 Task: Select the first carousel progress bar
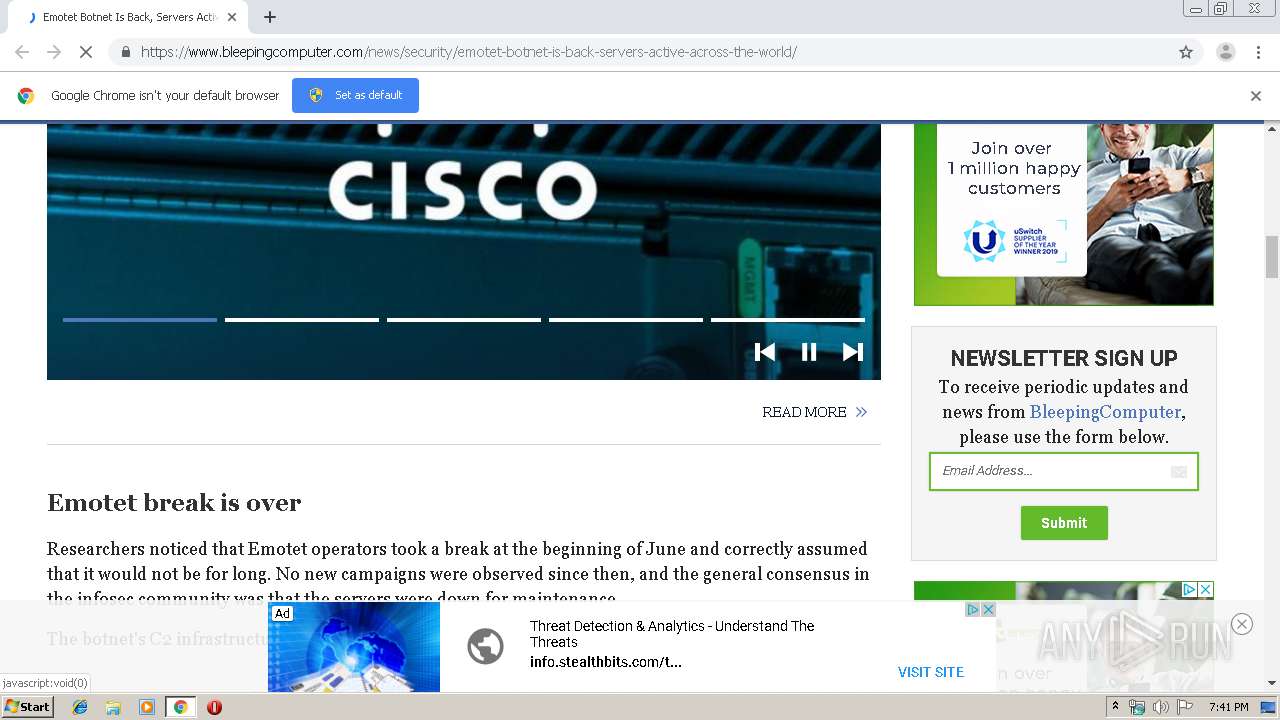click(x=140, y=320)
